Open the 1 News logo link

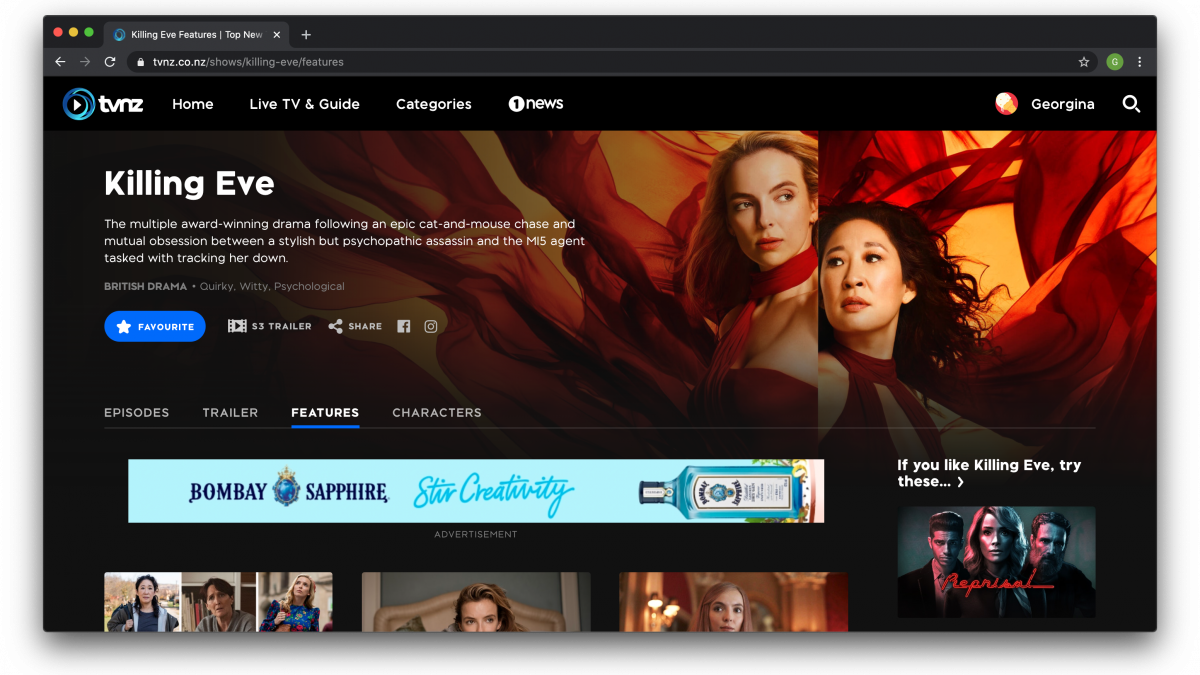[536, 104]
